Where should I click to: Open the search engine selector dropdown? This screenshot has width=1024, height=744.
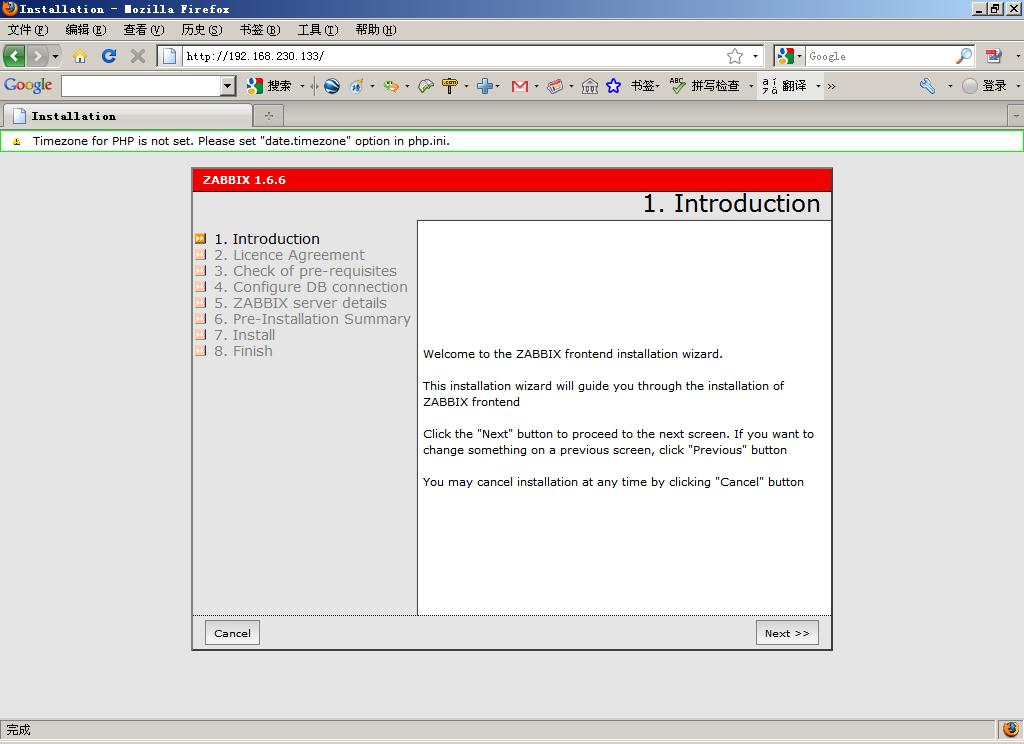[x=789, y=56]
